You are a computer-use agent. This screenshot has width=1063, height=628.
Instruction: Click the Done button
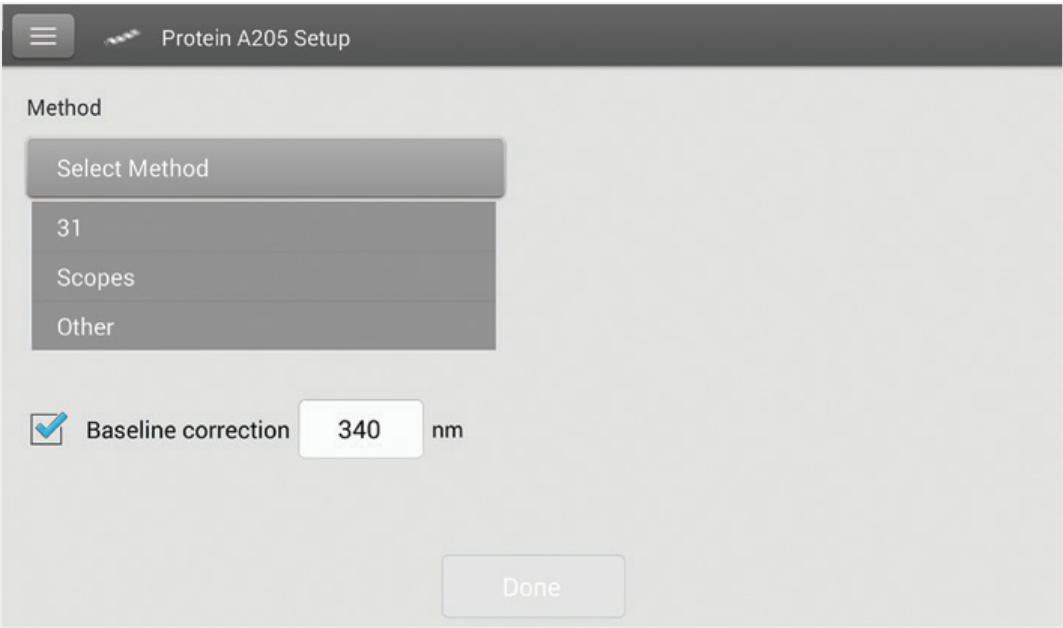click(x=533, y=586)
